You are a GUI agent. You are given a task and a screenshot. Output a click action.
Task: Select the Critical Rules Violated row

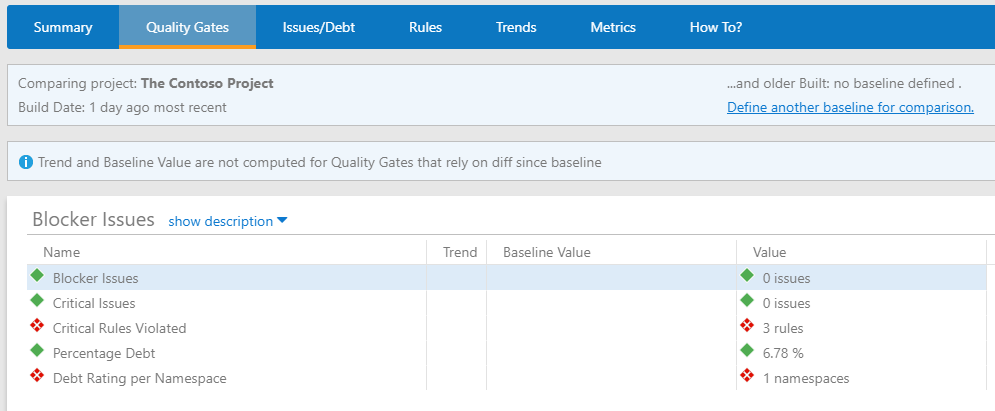(x=119, y=328)
